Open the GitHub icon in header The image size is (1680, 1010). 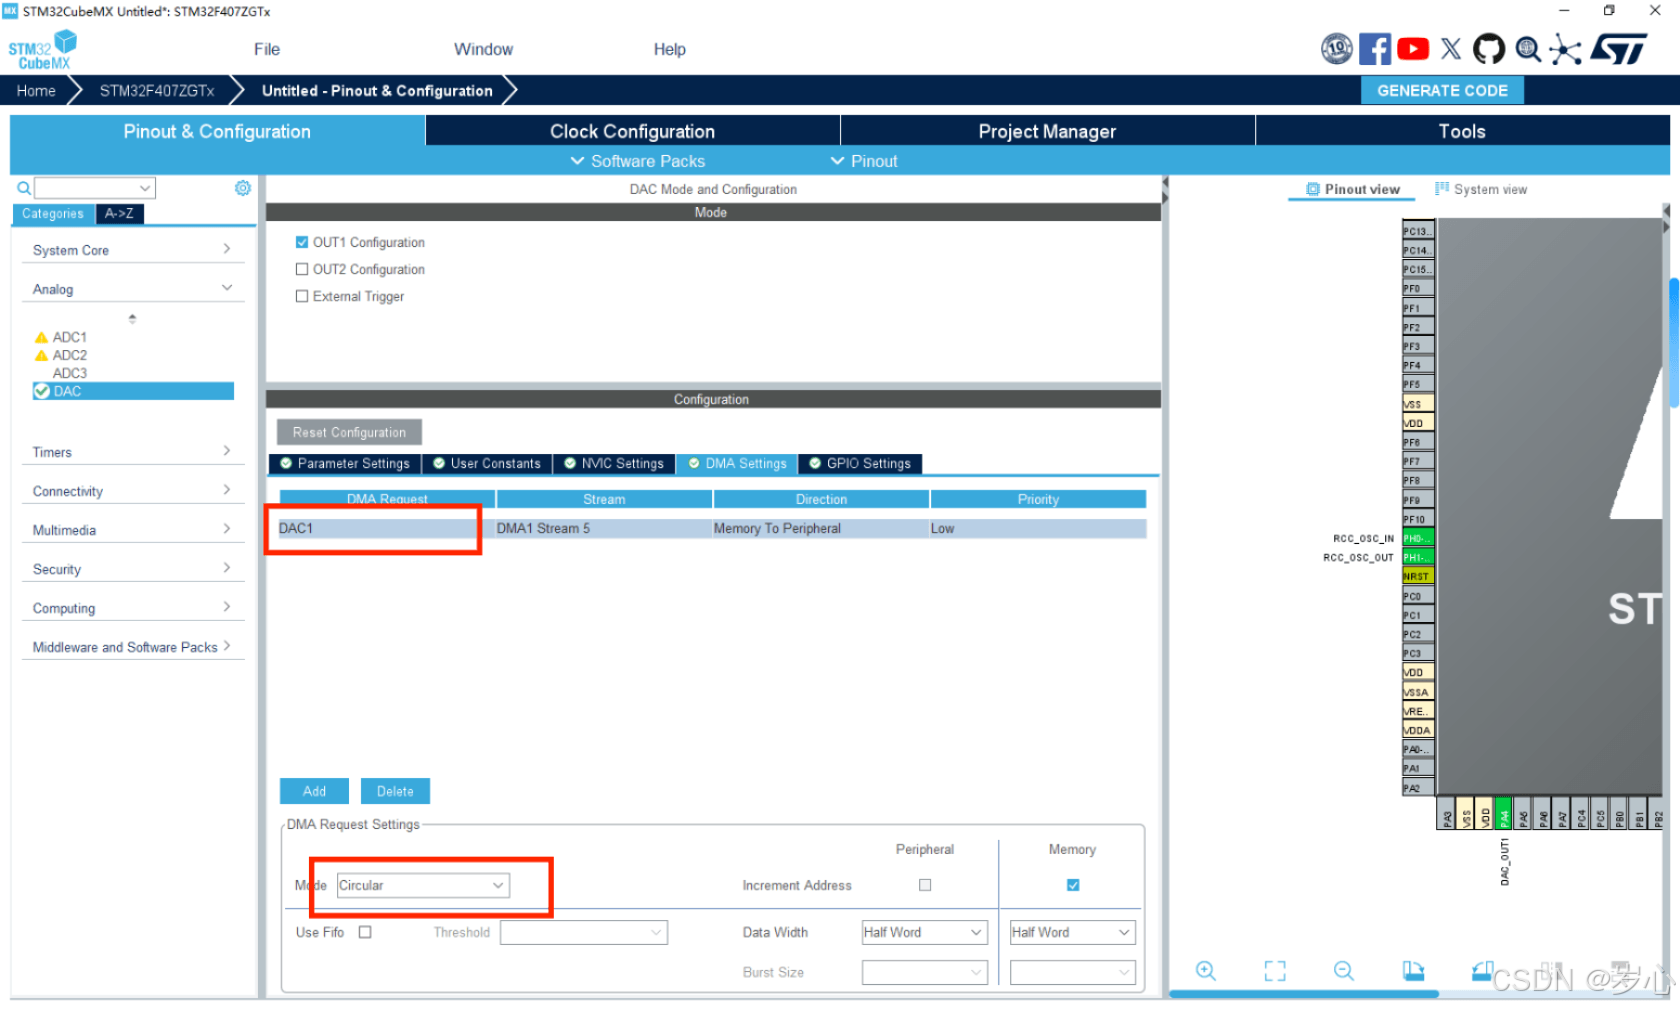[x=1489, y=49]
